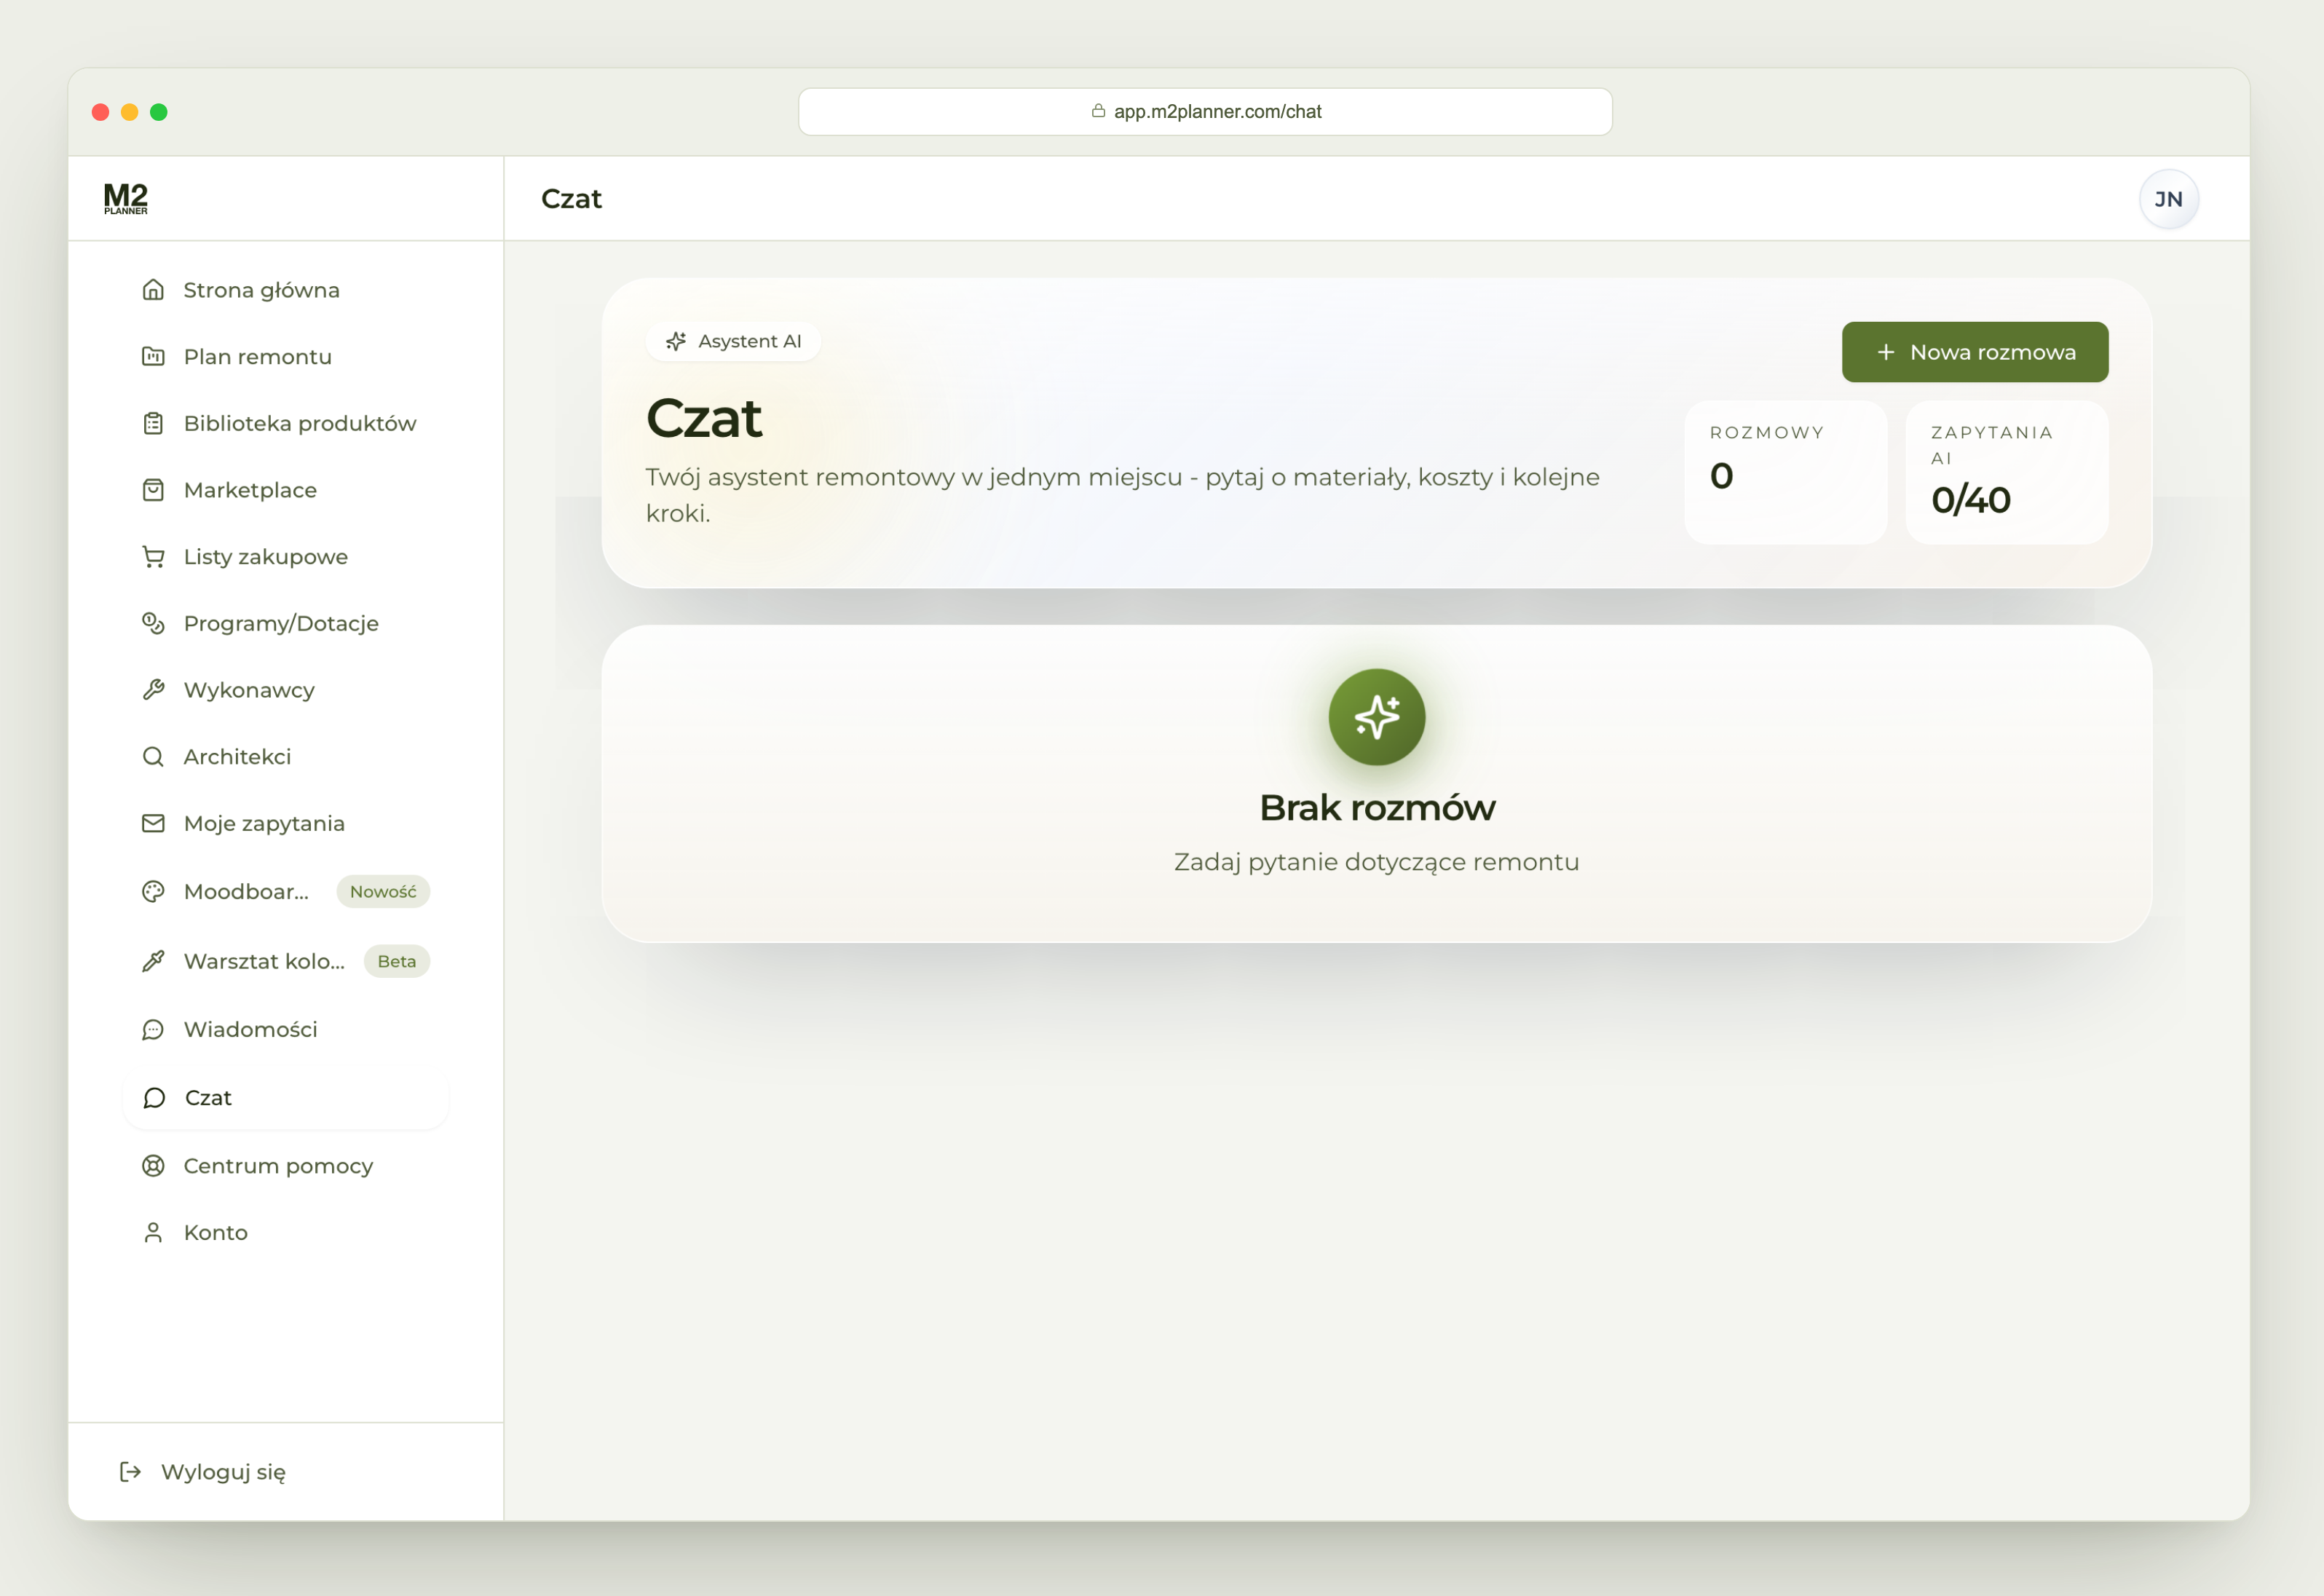Click the Architekci magnifier icon

pos(153,757)
